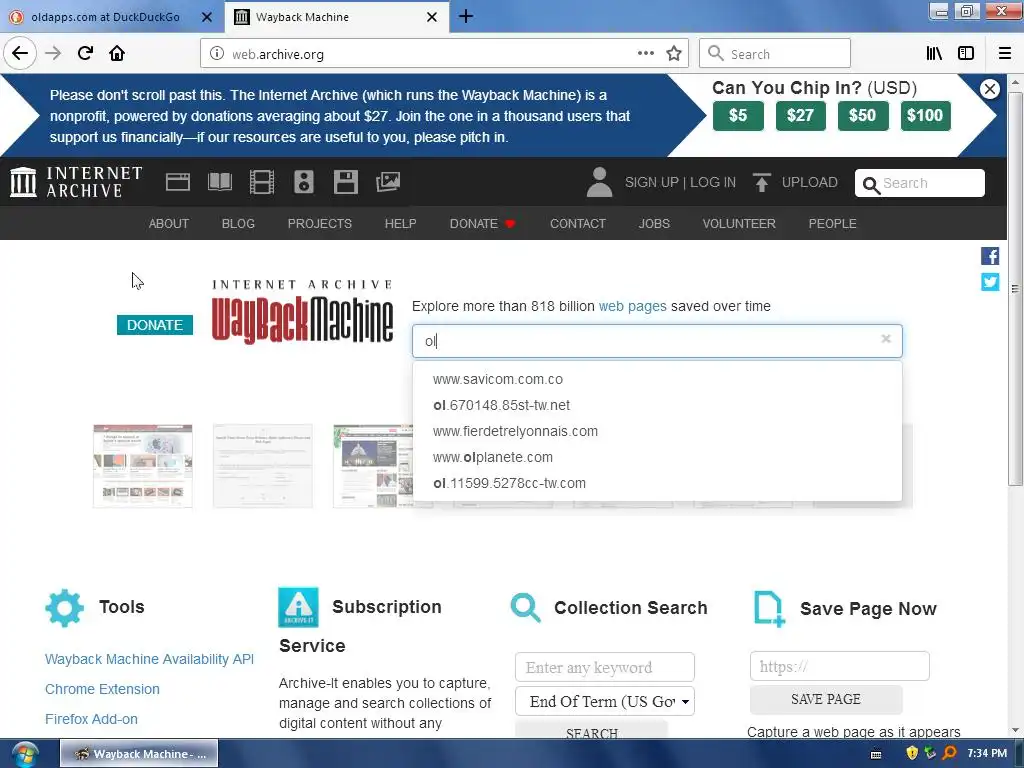Donate $5 from the banner
This screenshot has height=768, width=1024.
[738, 116]
